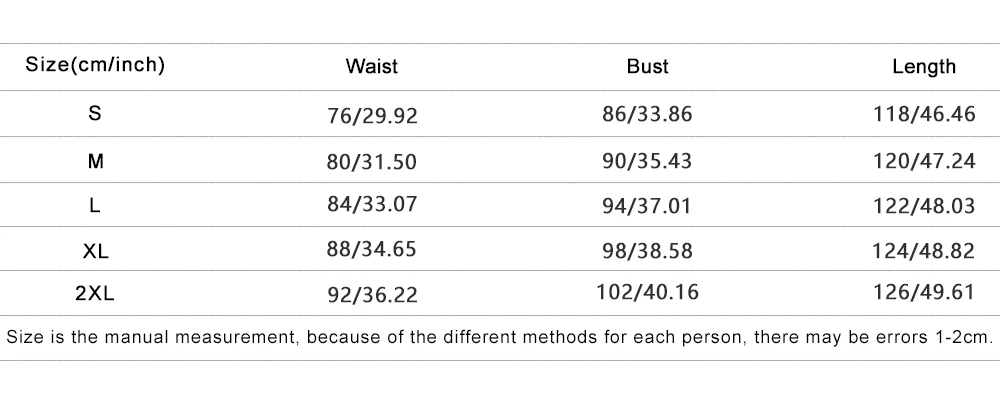Click waist value 76/29.92
This screenshot has height=400, width=1000.
[x=371, y=115]
